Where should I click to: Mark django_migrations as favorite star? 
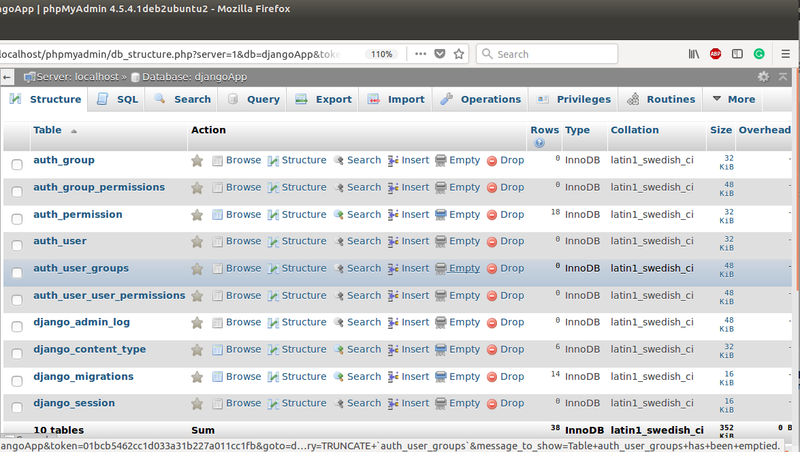click(x=197, y=378)
